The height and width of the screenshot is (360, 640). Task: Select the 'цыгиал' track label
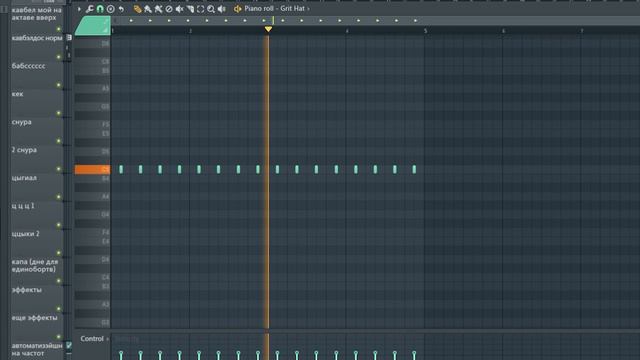pyautogui.click(x=24, y=178)
